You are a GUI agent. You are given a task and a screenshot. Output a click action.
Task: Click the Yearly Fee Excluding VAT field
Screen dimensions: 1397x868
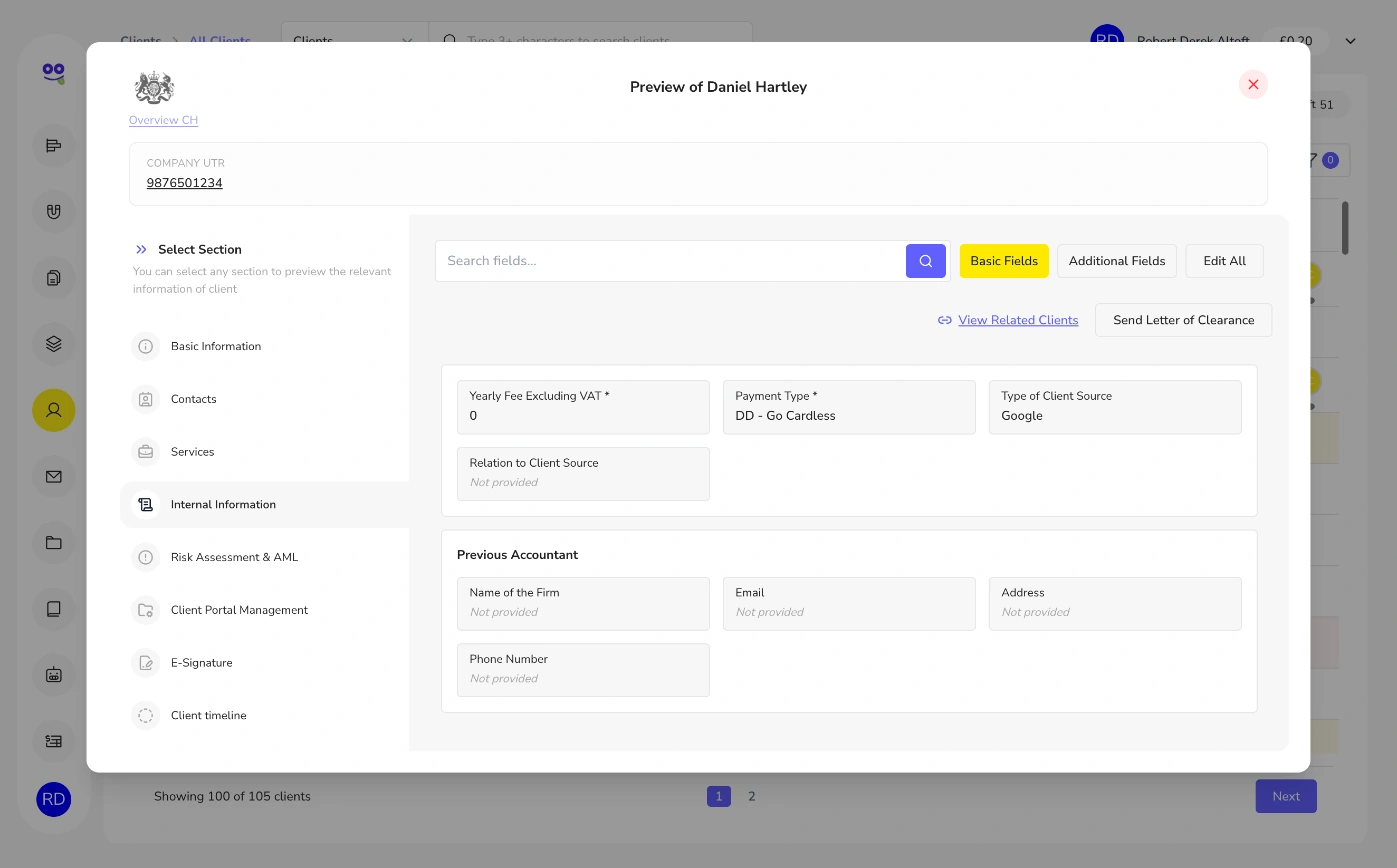click(x=583, y=407)
